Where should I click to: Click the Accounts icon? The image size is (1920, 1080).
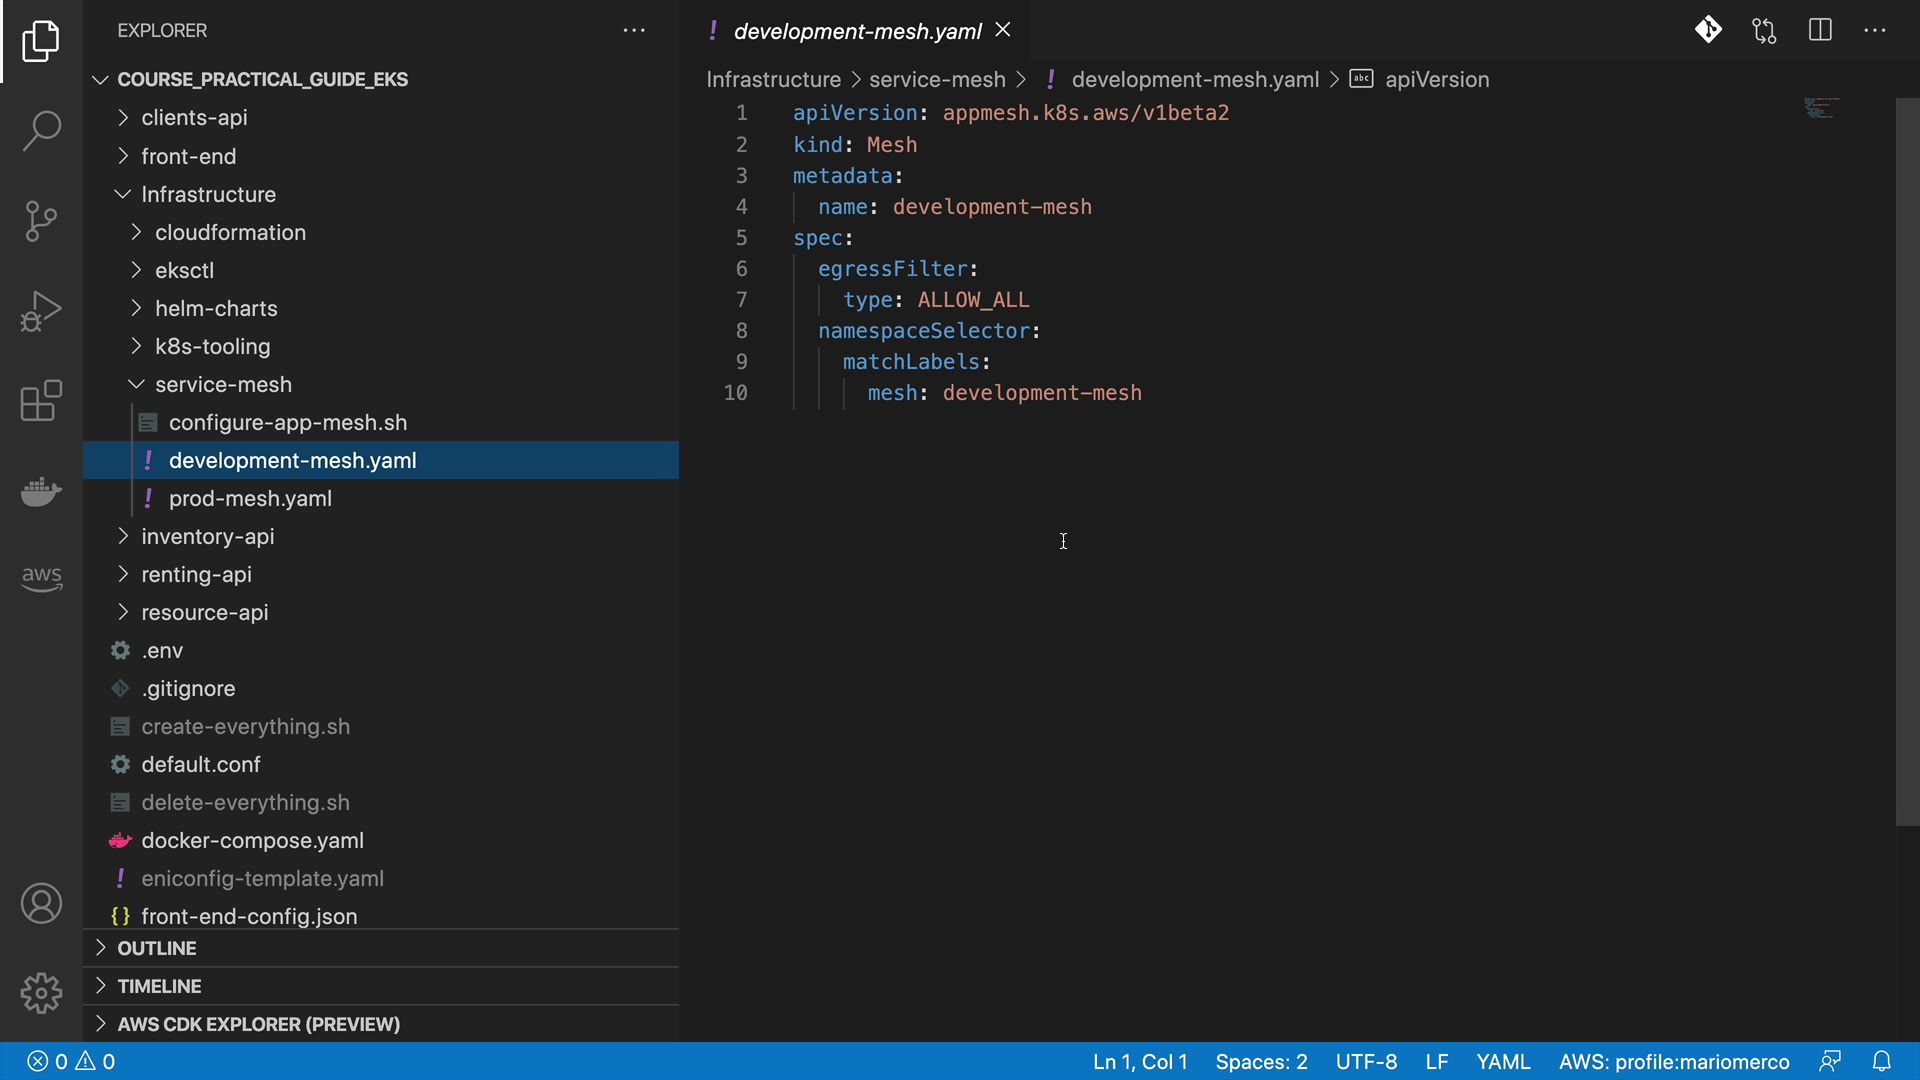(41, 904)
